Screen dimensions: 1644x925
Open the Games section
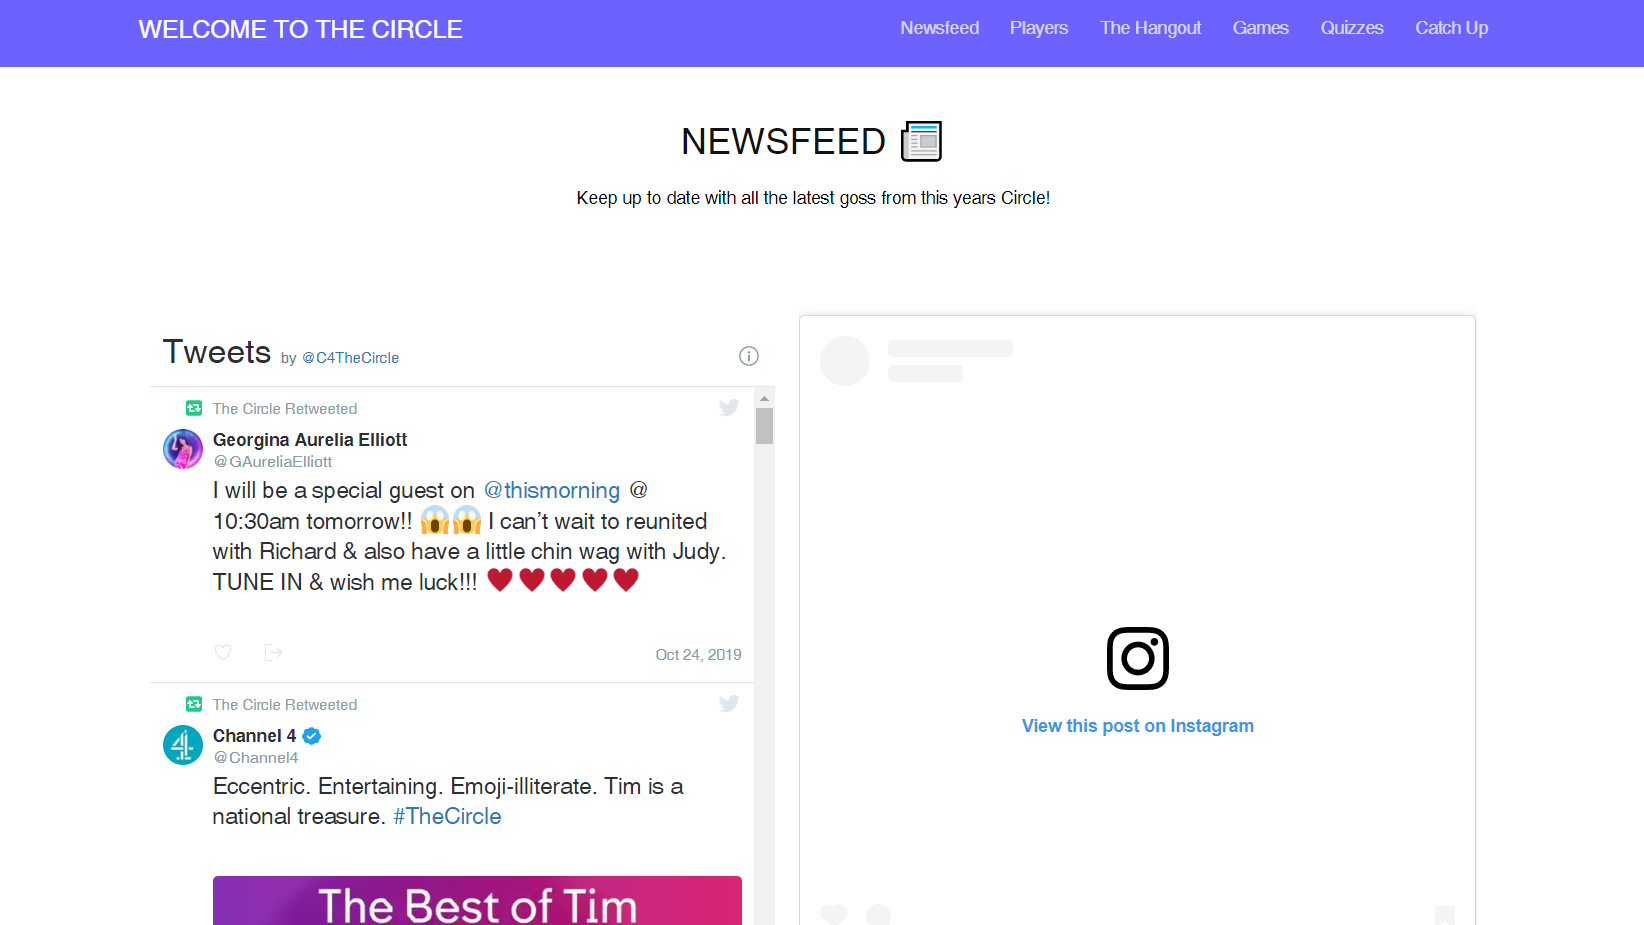point(1260,28)
